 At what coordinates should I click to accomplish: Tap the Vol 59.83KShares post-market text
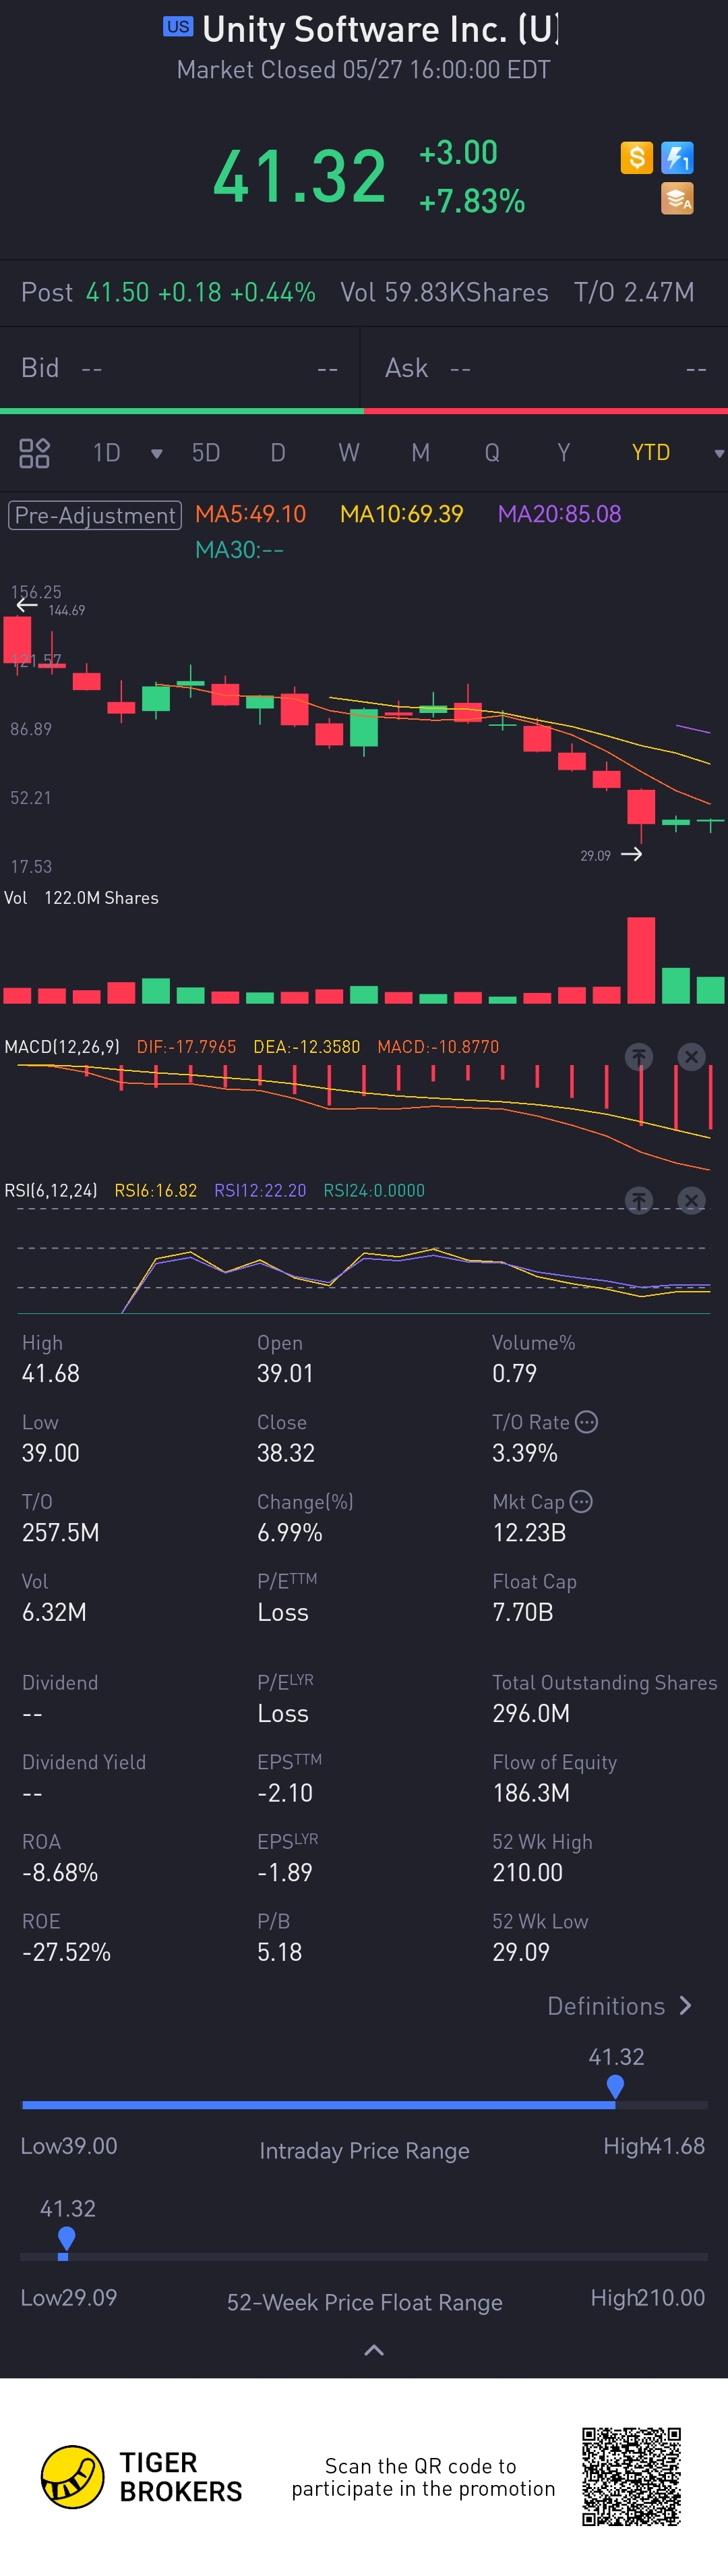444,292
